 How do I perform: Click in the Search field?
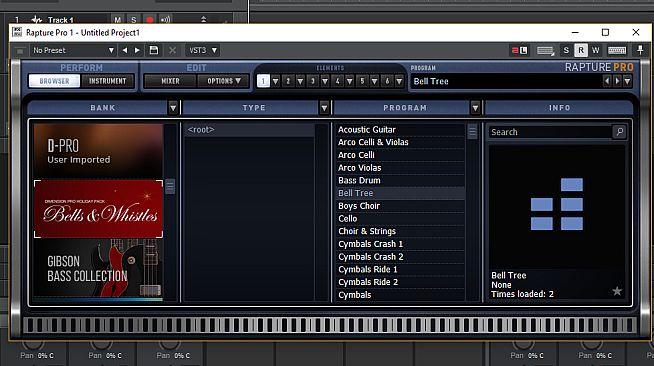click(551, 132)
